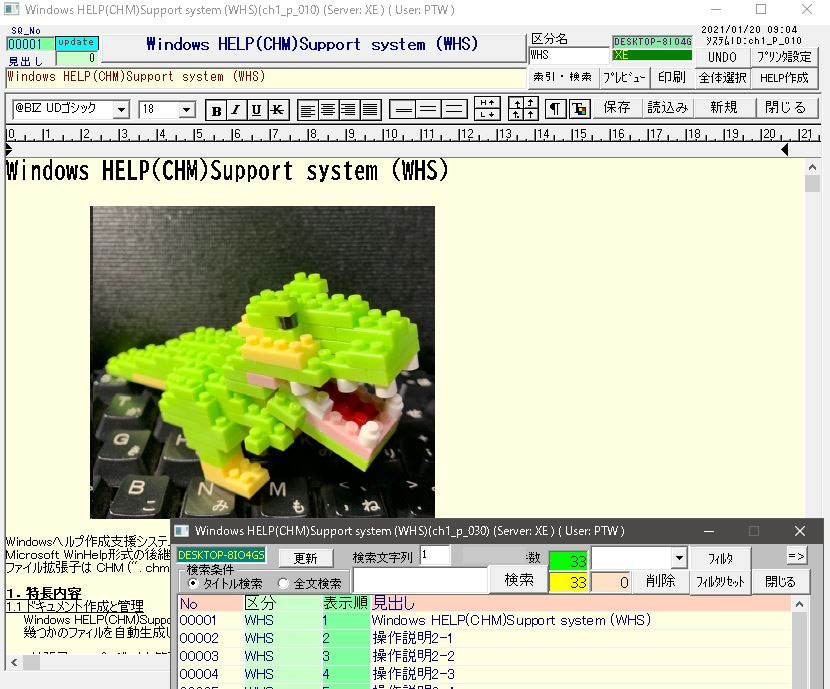Click the insert image toolbar icon
This screenshot has width=830, height=689.
pos(580,110)
